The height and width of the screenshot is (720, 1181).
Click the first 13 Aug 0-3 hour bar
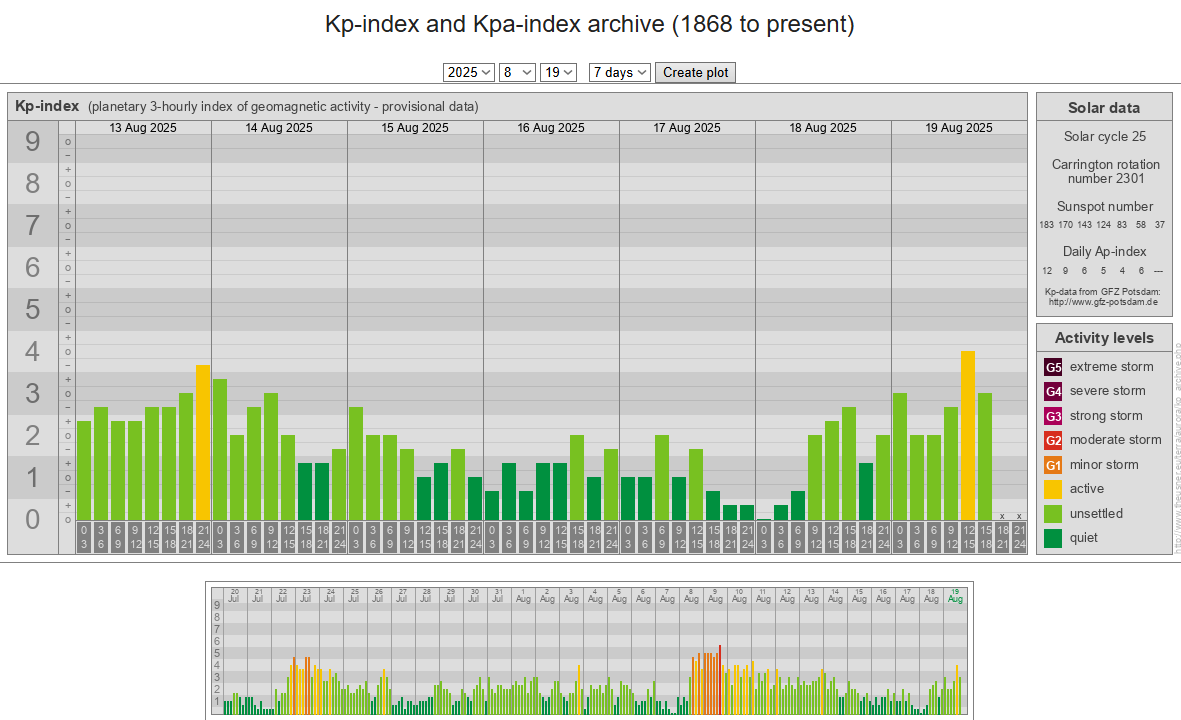click(x=84, y=471)
